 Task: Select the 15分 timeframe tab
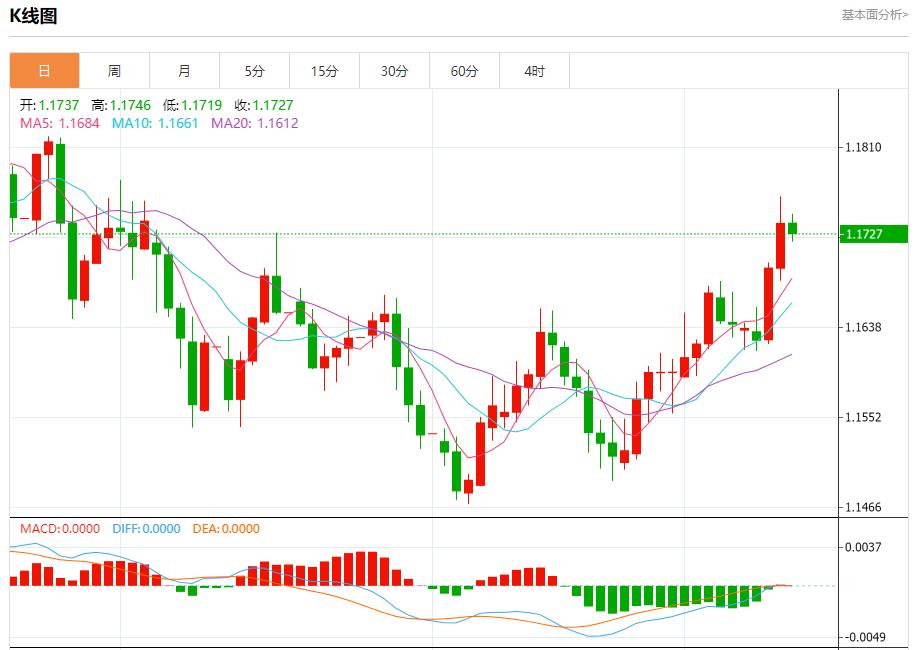click(x=324, y=71)
